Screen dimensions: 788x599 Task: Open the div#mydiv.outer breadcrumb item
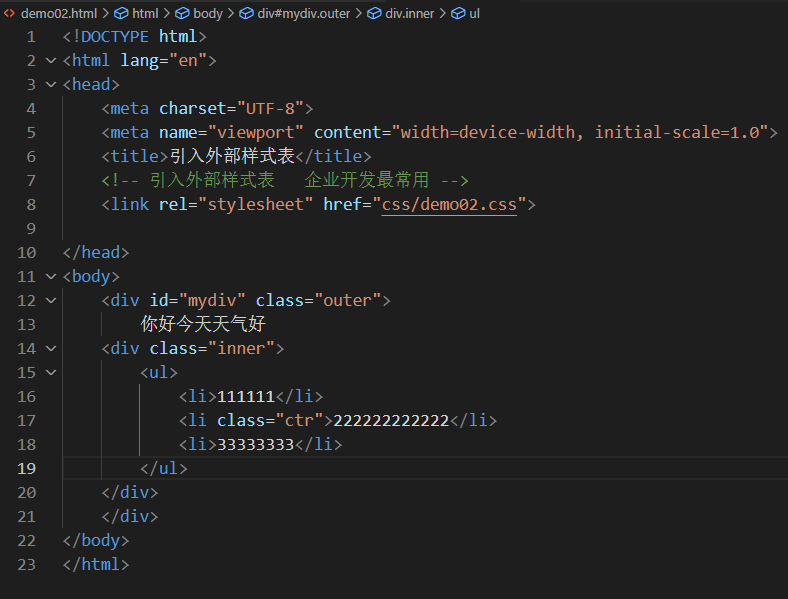tap(304, 14)
